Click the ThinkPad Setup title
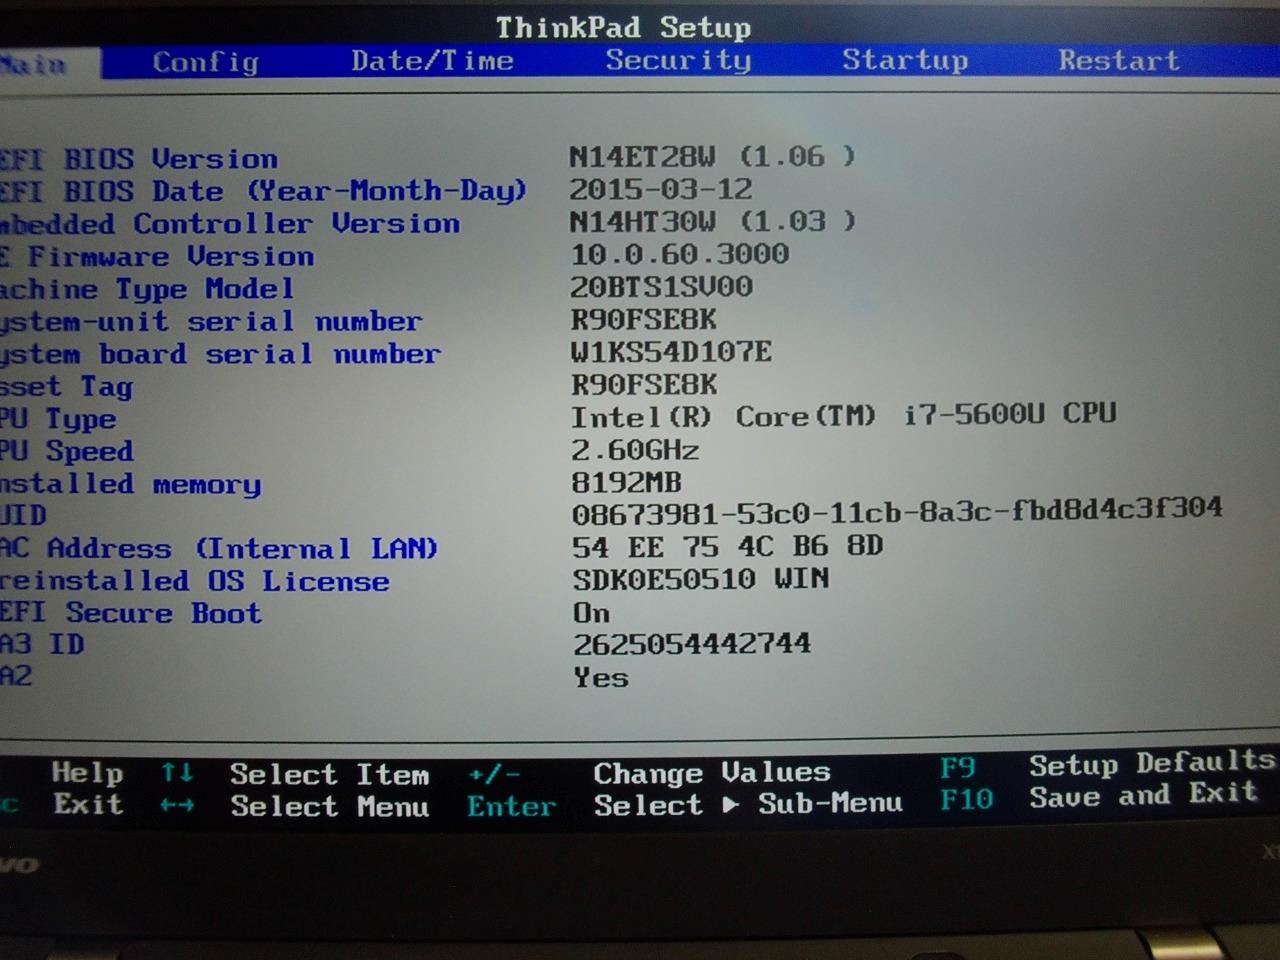Viewport: 1280px width, 960px height. pyautogui.click(x=623, y=27)
